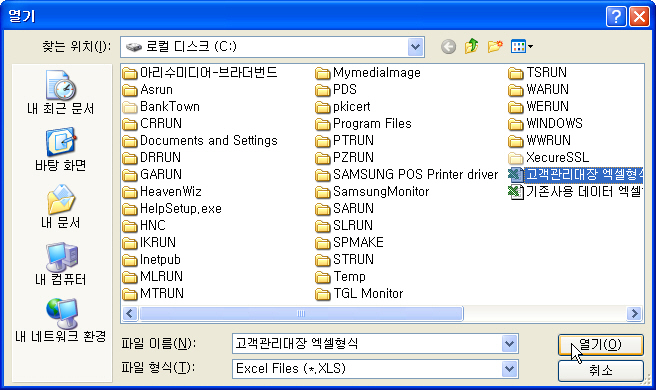Select the Inetpub folder
This screenshot has width=656, height=390.
click(152, 259)
